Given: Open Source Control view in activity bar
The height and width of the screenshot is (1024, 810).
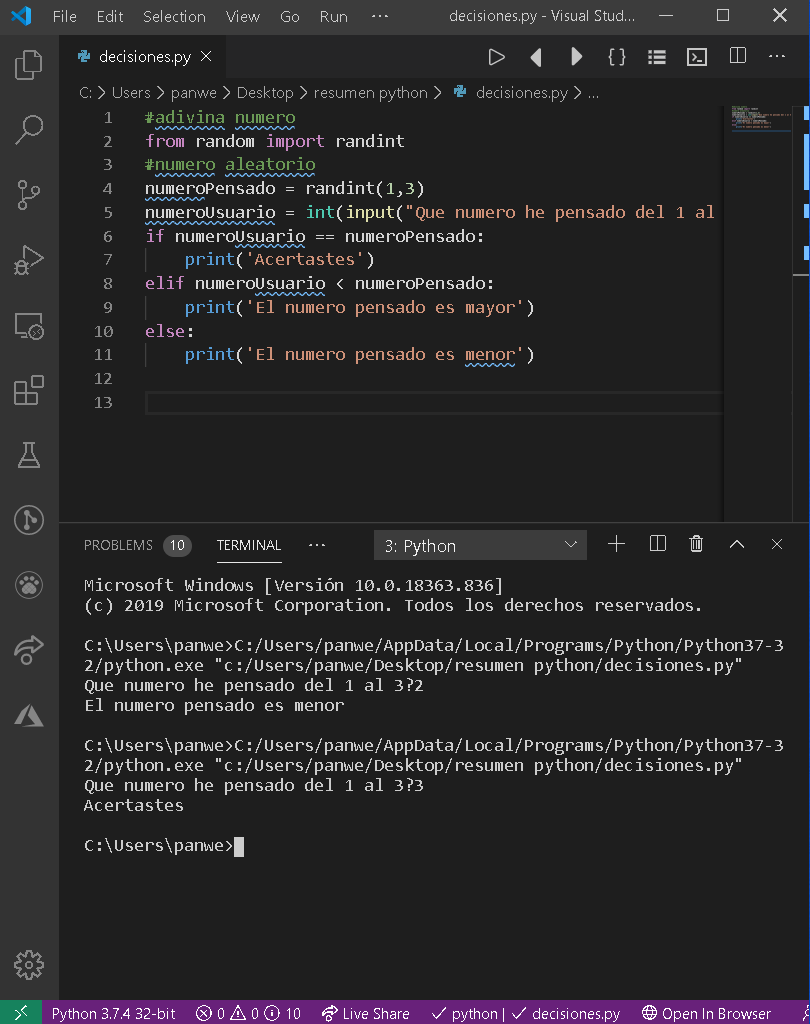Looking at the screenshot, I should (x=29, y=195).
